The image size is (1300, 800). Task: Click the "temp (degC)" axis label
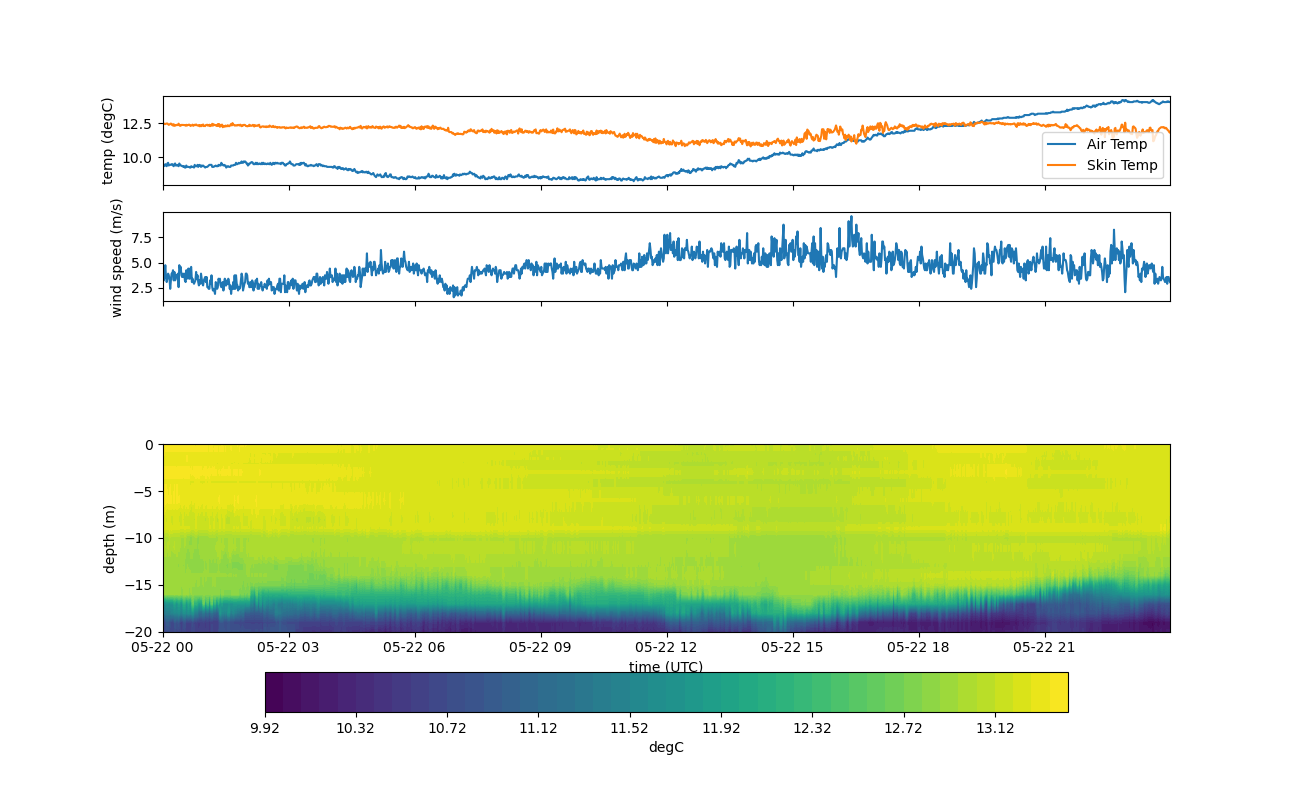[x=108, y=141]
